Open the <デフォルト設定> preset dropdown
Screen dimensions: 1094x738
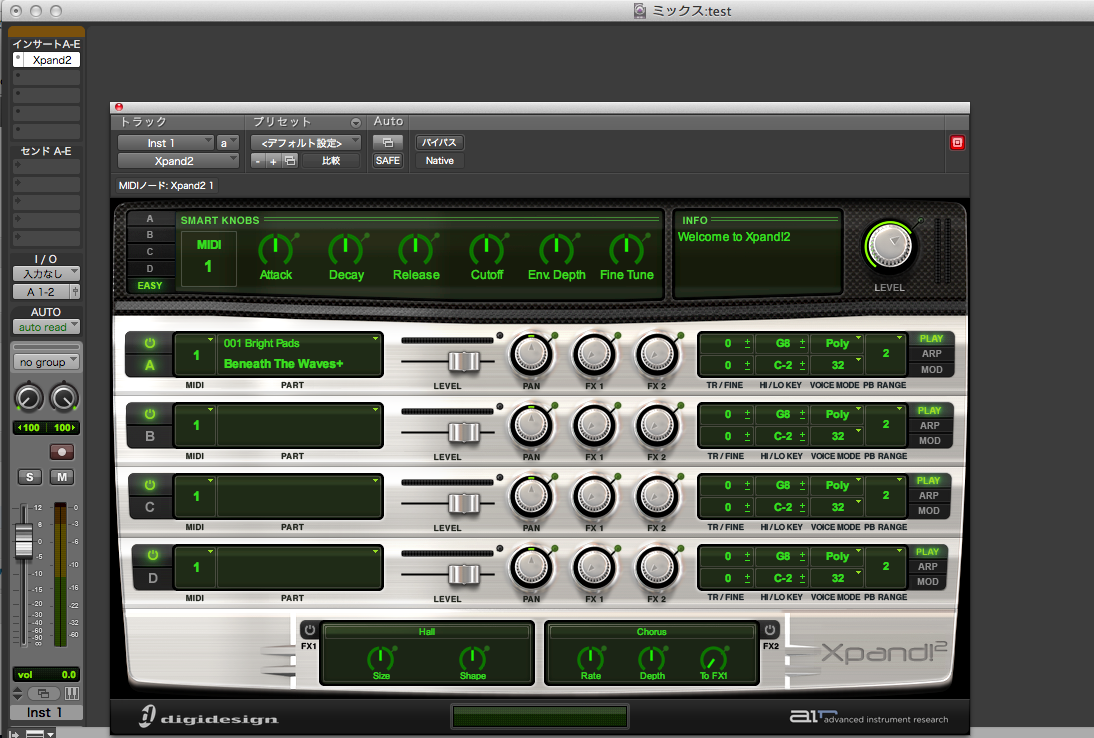pos(305,142)
